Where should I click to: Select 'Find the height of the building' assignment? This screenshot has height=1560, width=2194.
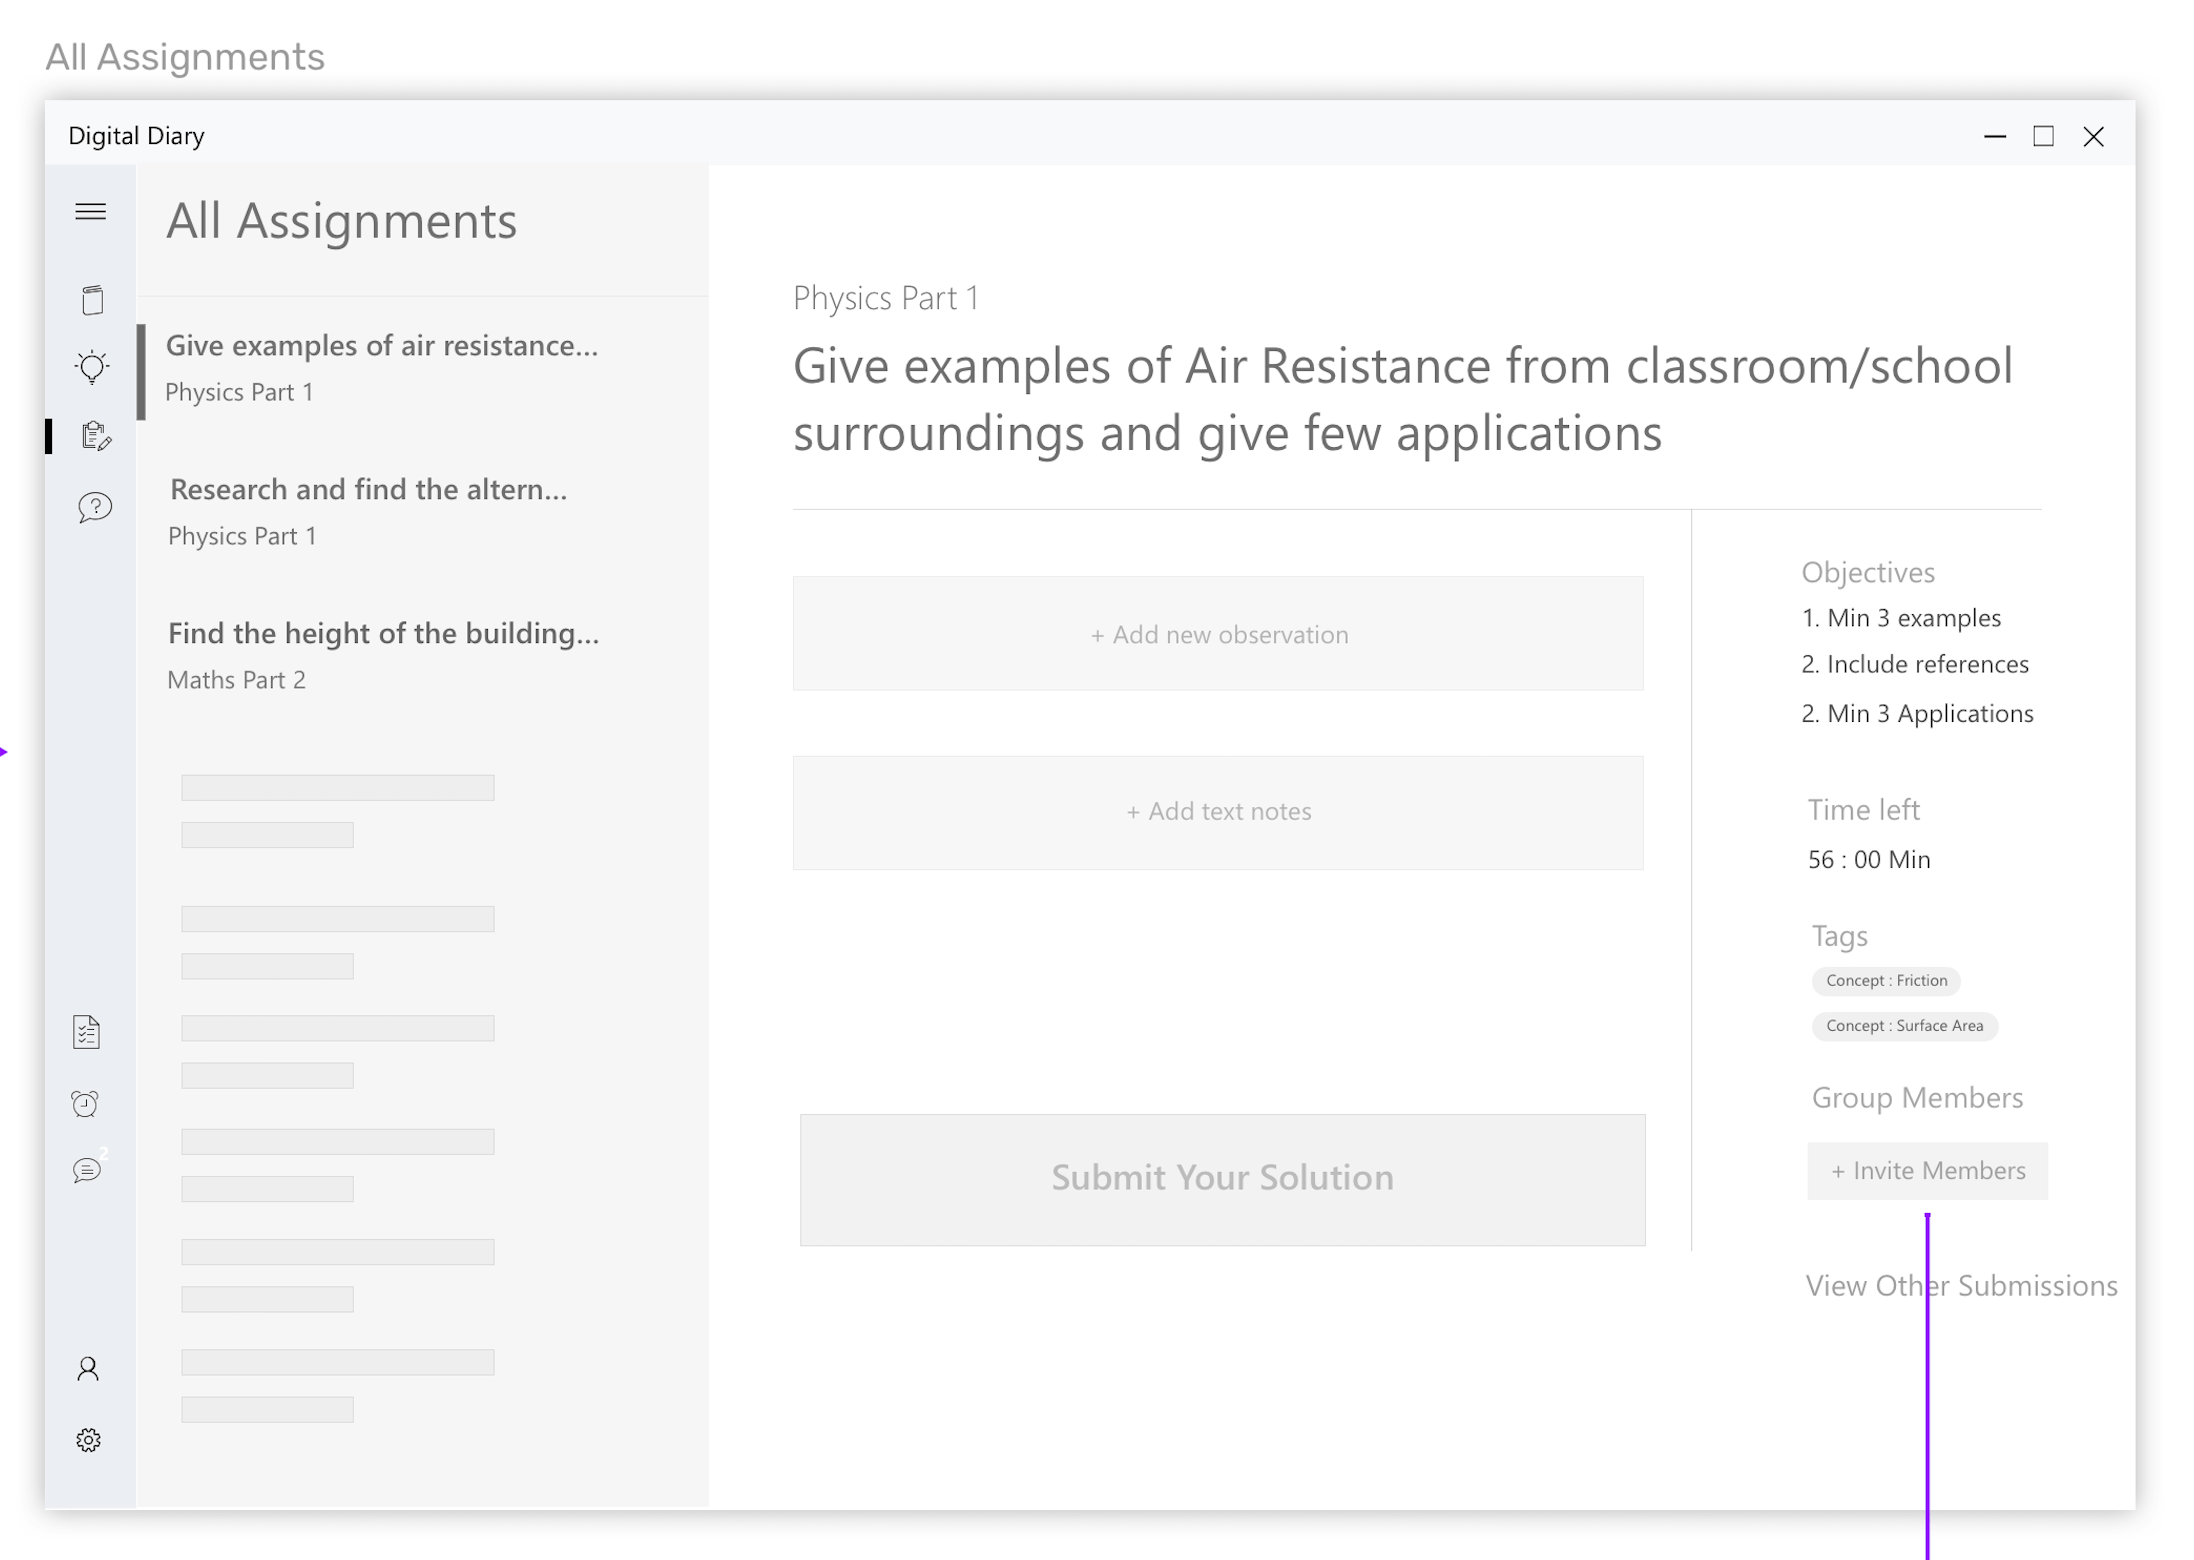(383, 654)
